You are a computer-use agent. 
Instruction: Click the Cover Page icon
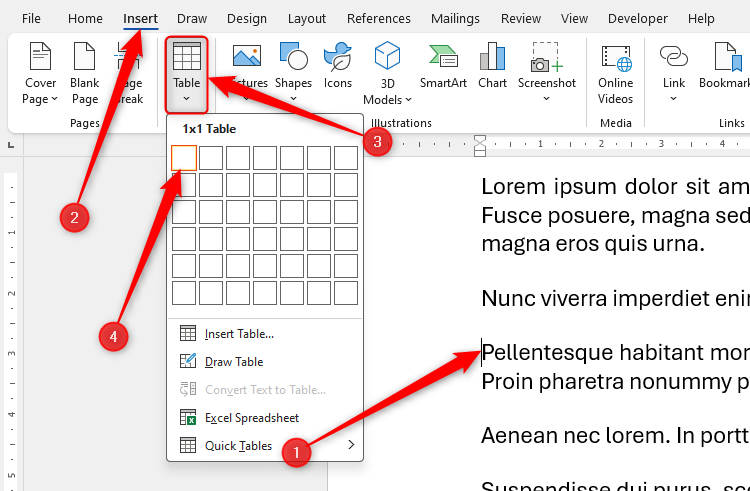point(40,58)
